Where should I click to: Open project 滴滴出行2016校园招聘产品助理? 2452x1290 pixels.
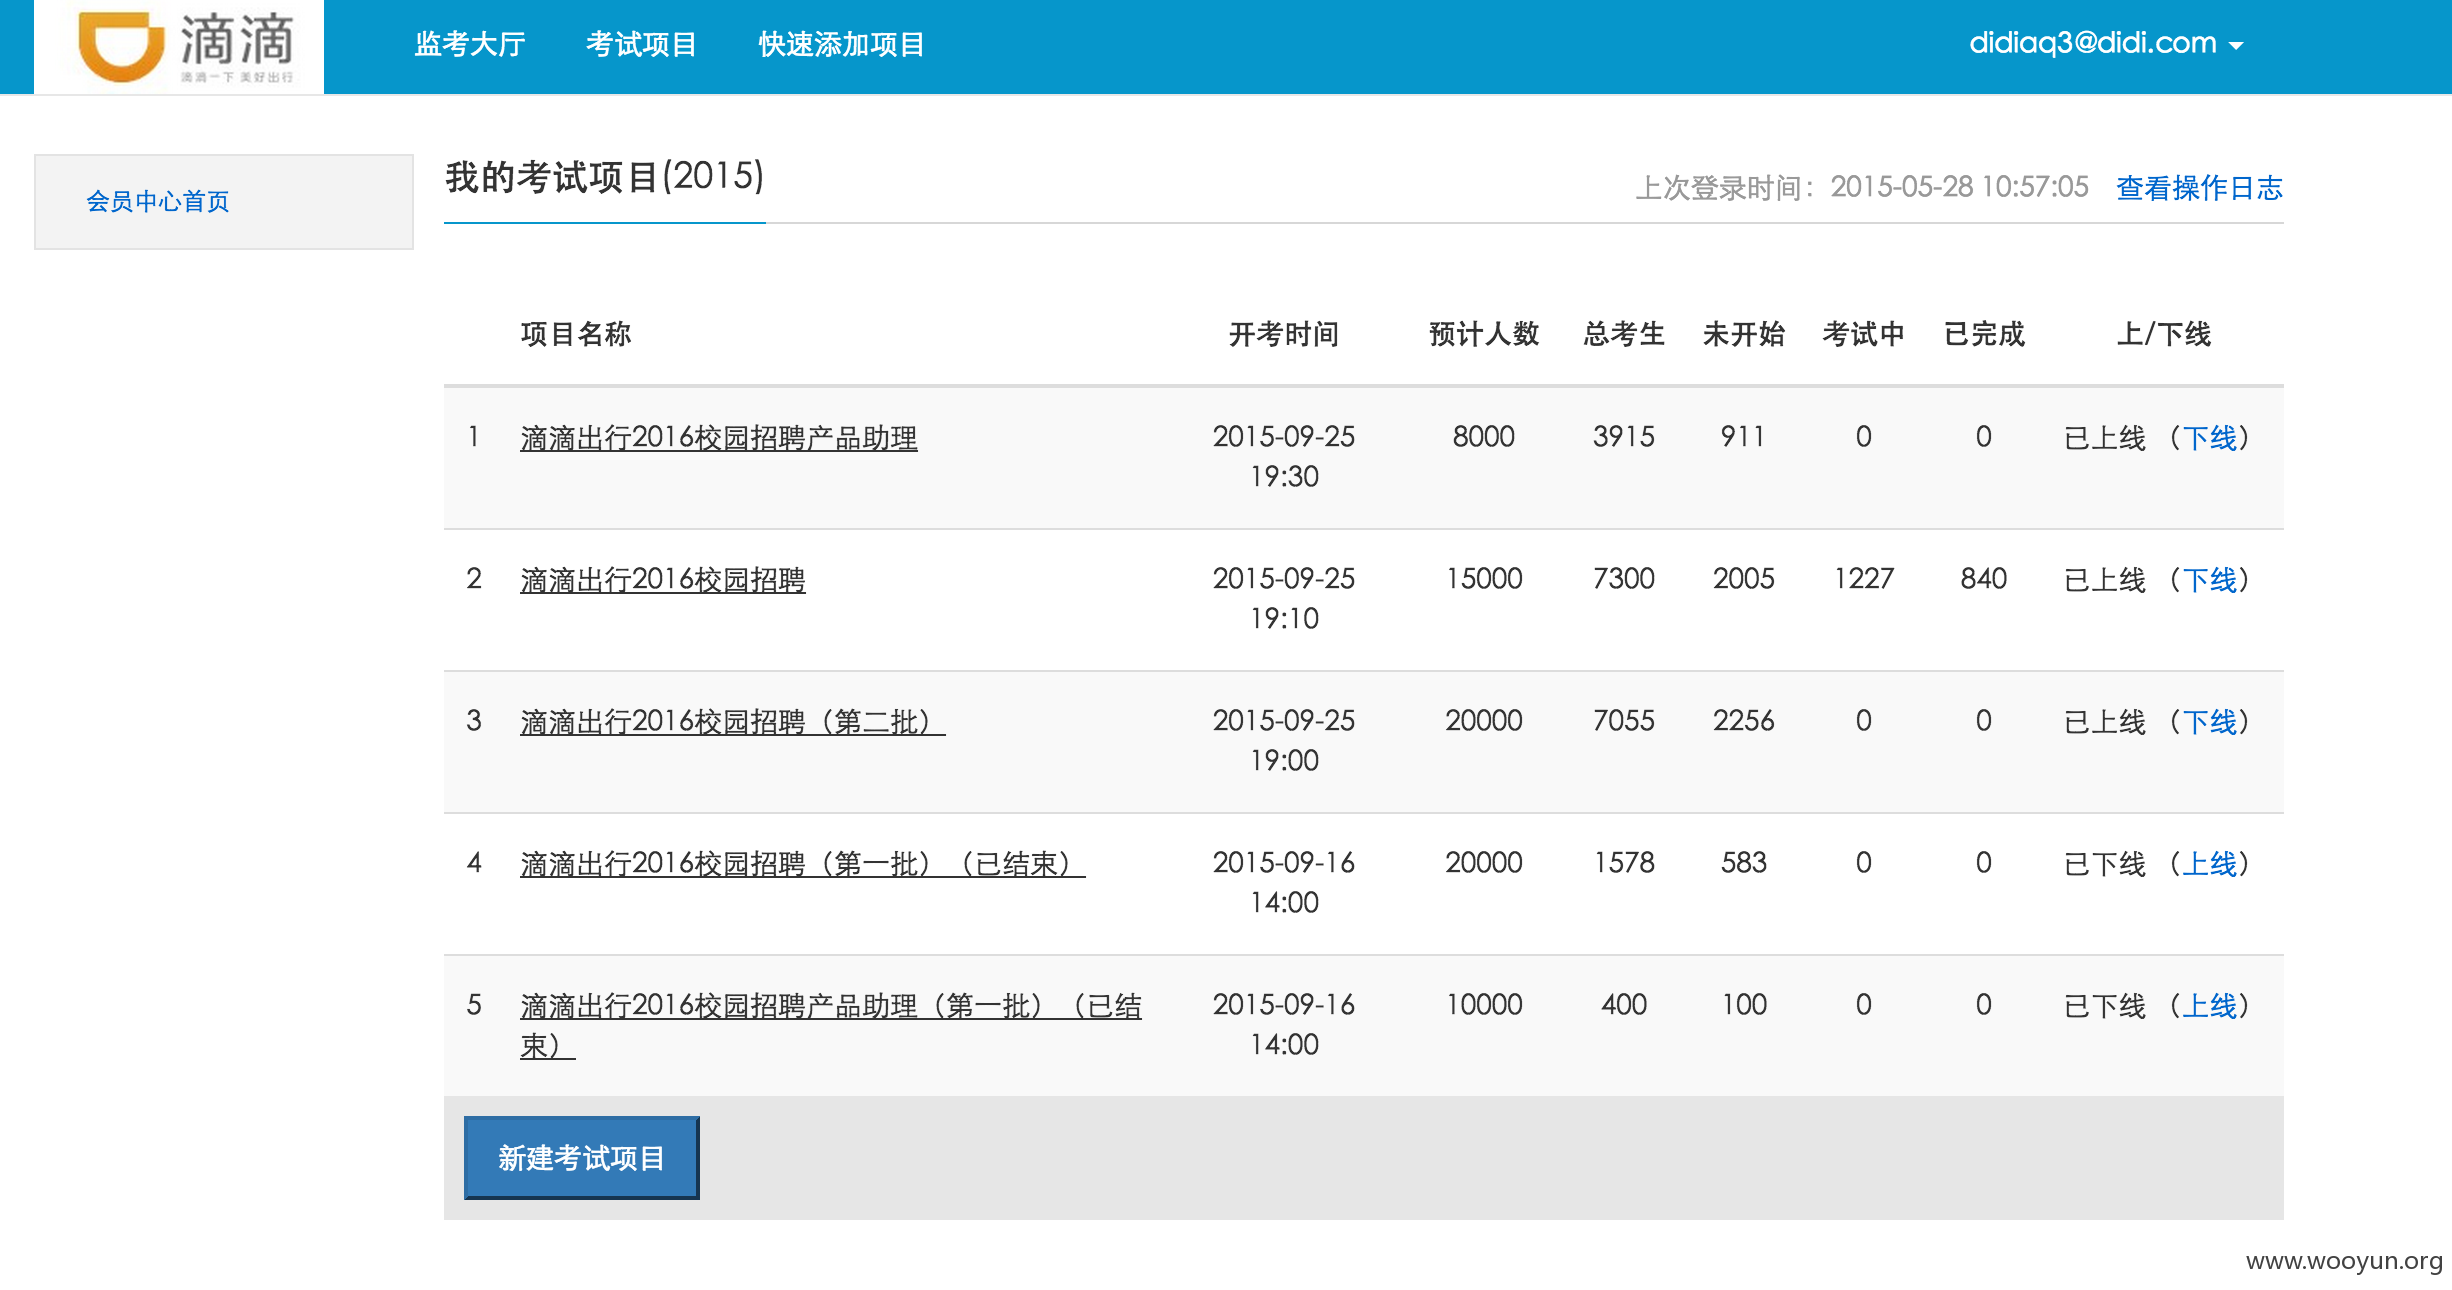click(x=719, y=438)
